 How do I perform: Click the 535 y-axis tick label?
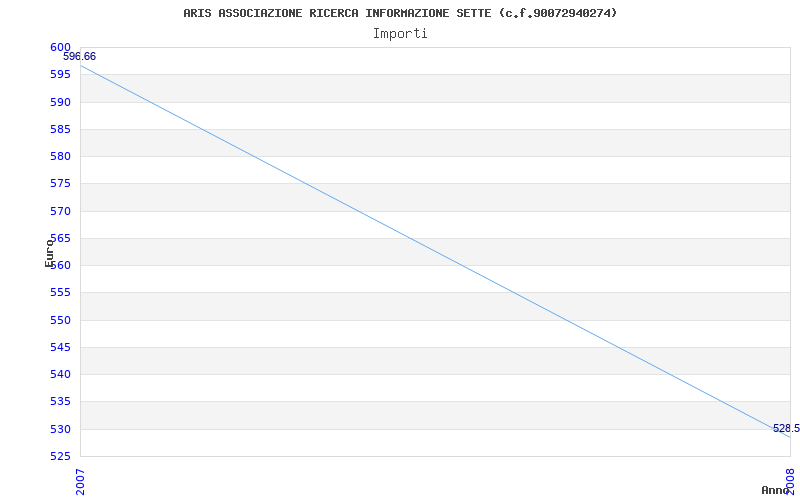pos(60,402)
